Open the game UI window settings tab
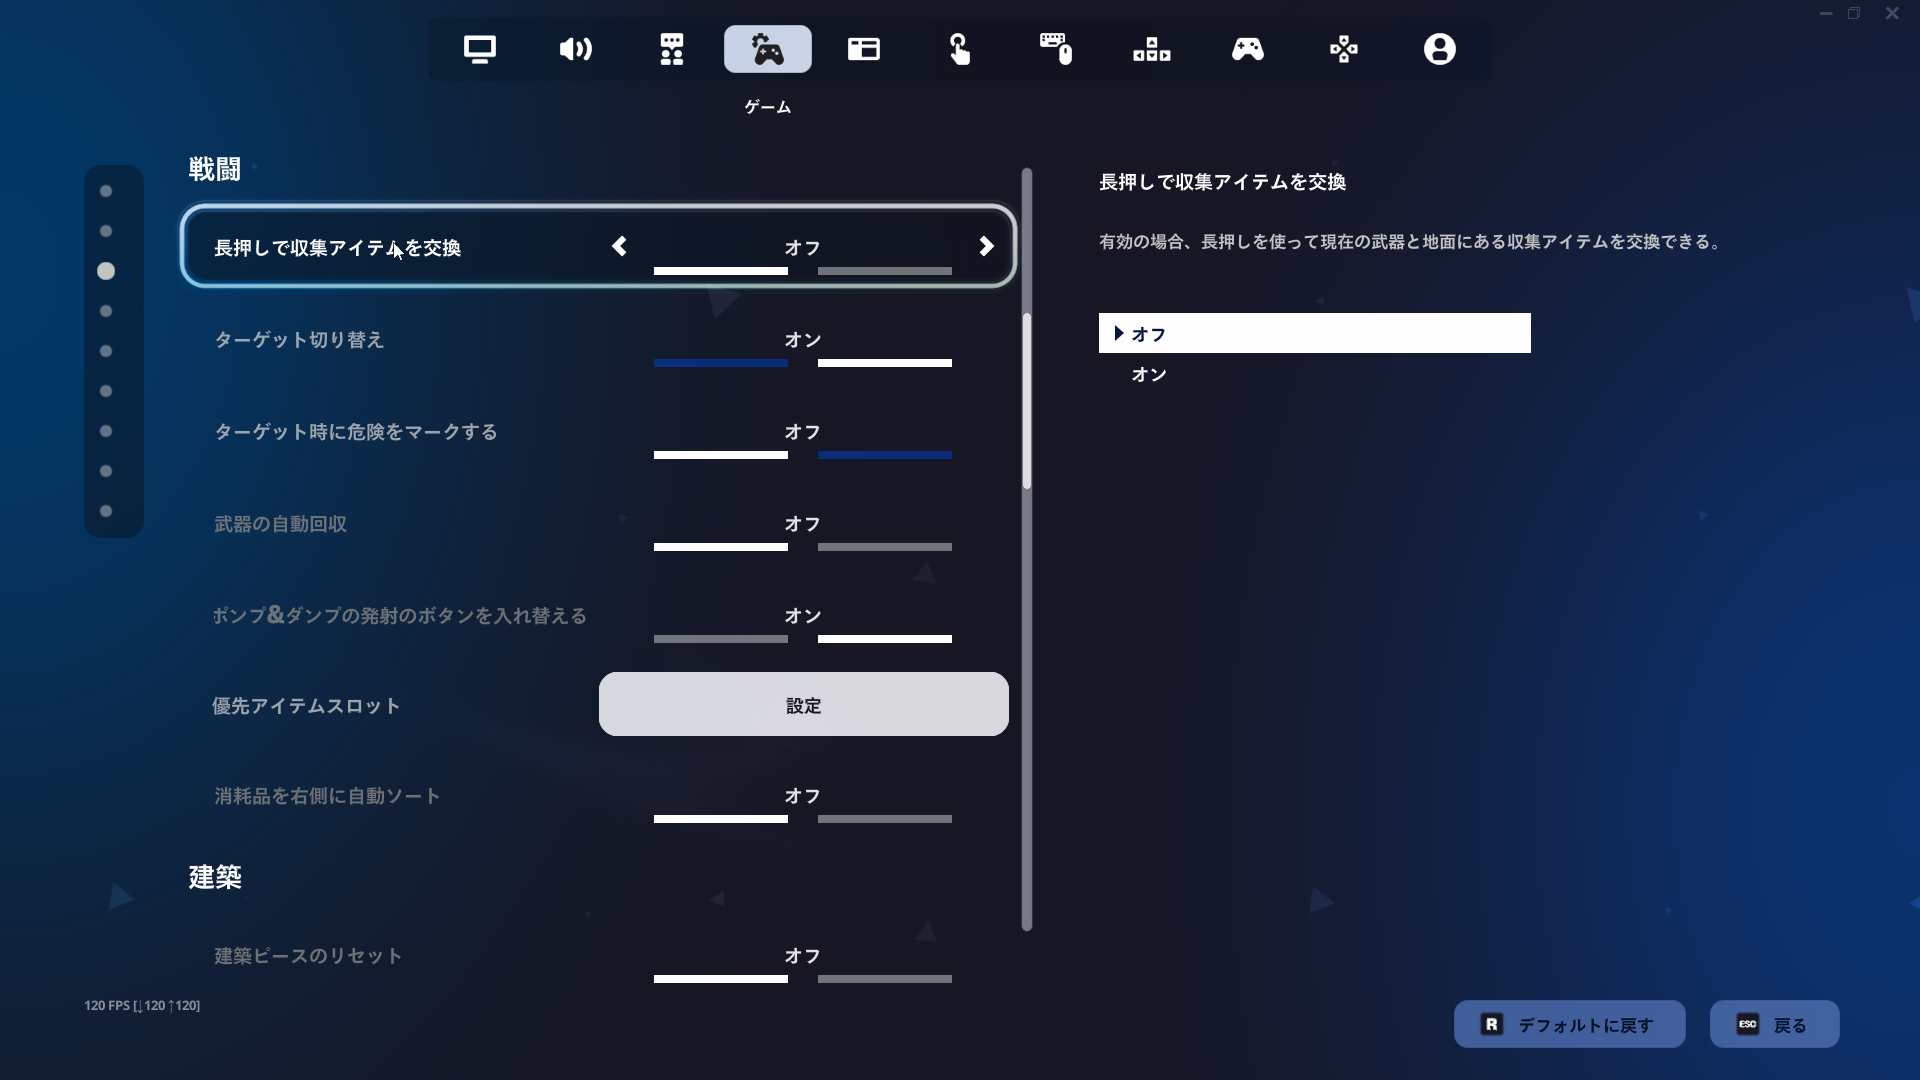 click(x=864, y=49)
